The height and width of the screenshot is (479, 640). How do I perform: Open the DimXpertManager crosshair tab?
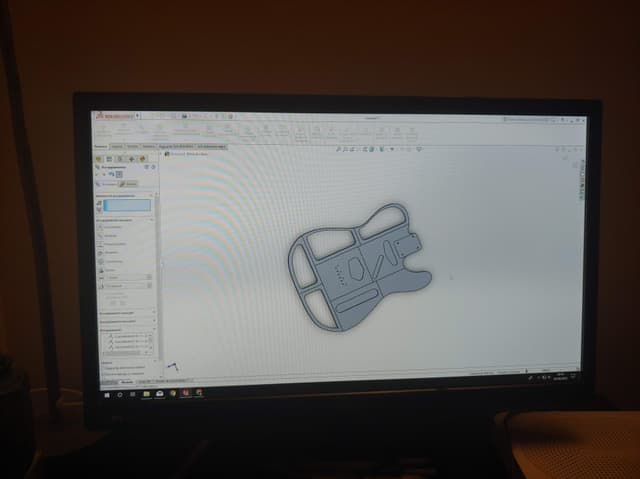(x=131, y=159)
